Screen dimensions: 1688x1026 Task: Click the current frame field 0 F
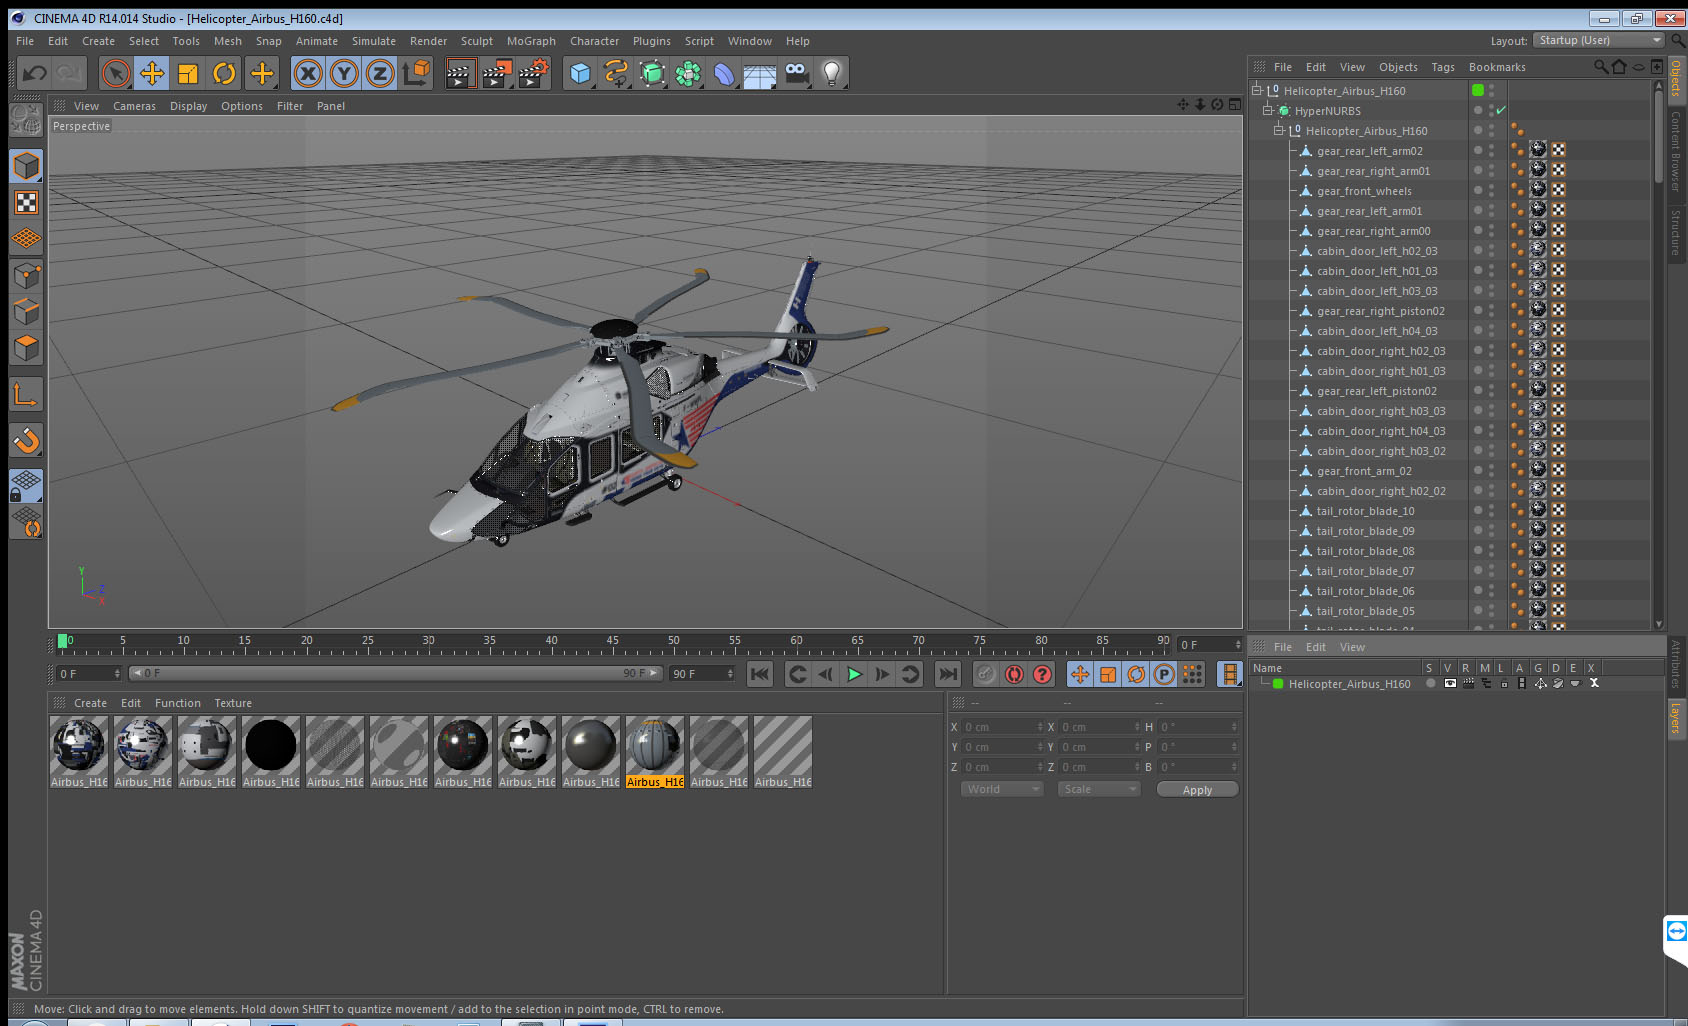coord(88,673)
